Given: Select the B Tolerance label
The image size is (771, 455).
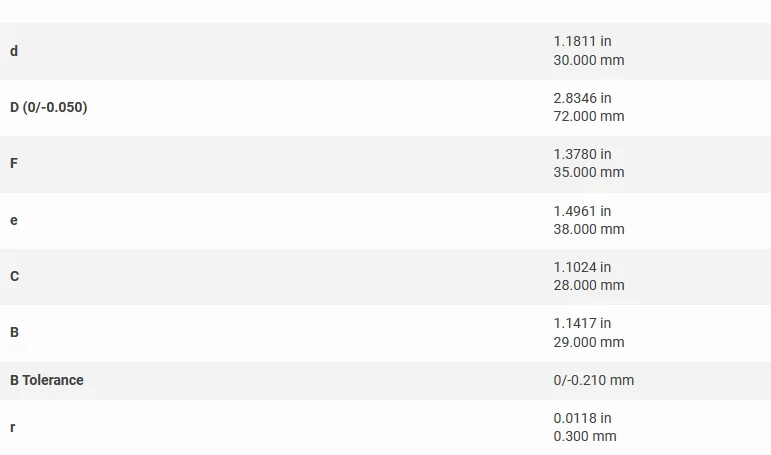Looking at the screenshot, I should [x=47, y=380].
